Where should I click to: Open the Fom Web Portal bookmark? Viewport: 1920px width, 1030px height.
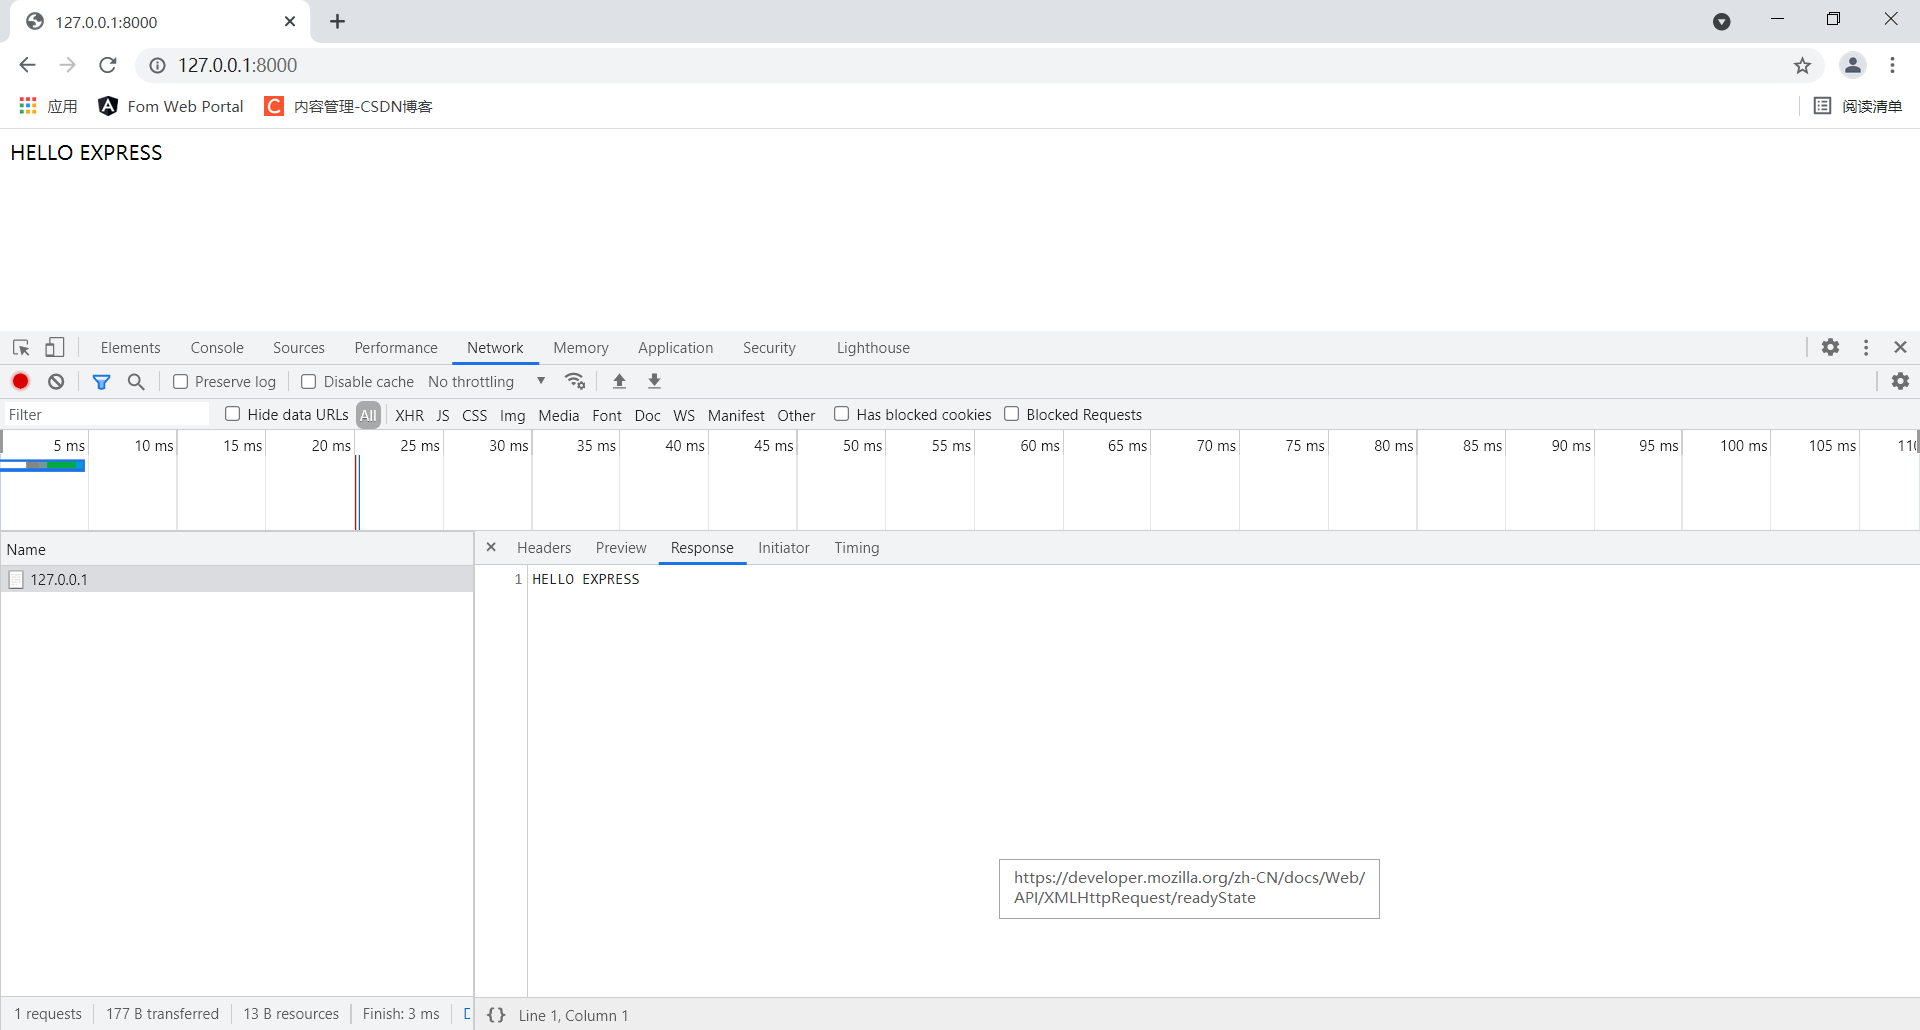click(171, 106)
